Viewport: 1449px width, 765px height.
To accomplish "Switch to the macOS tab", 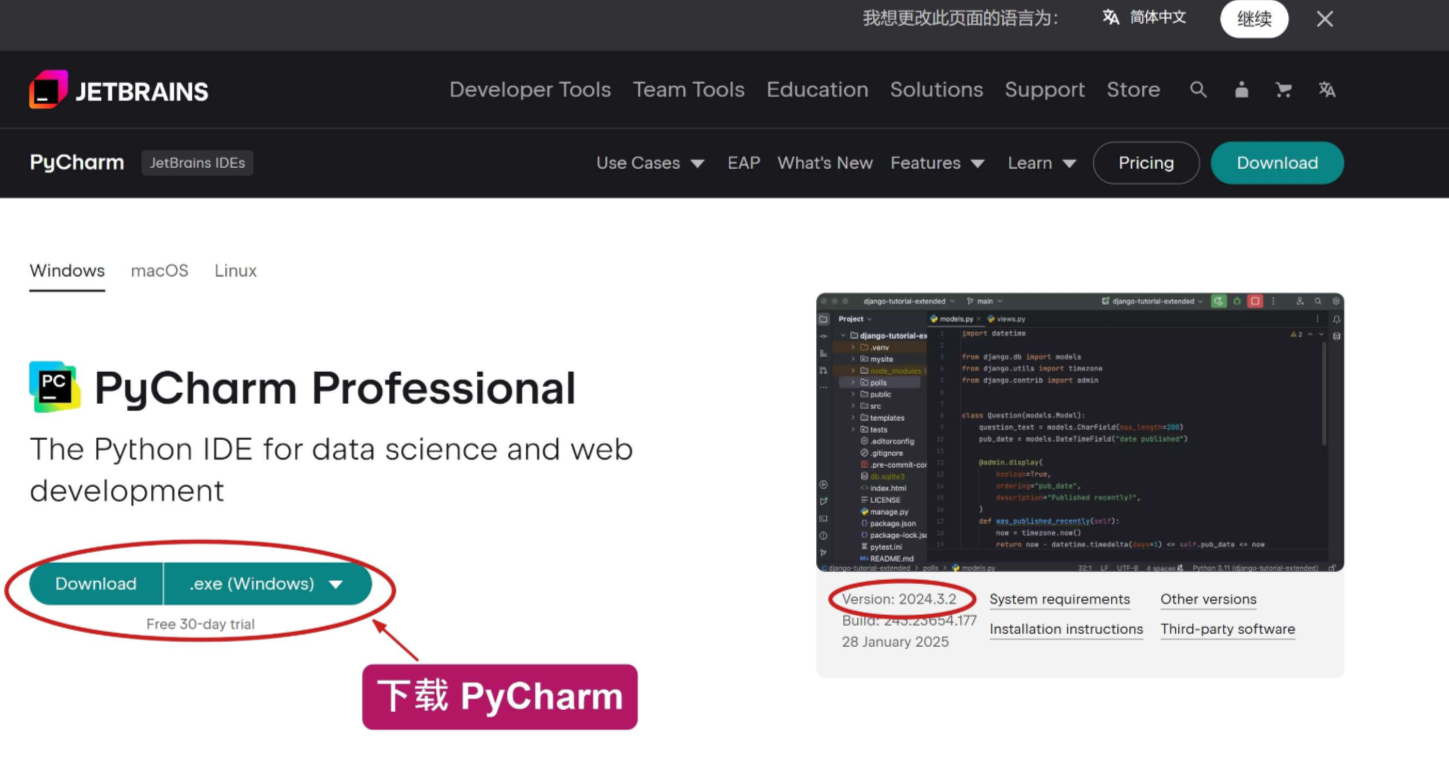I will [x=159, y=271].
